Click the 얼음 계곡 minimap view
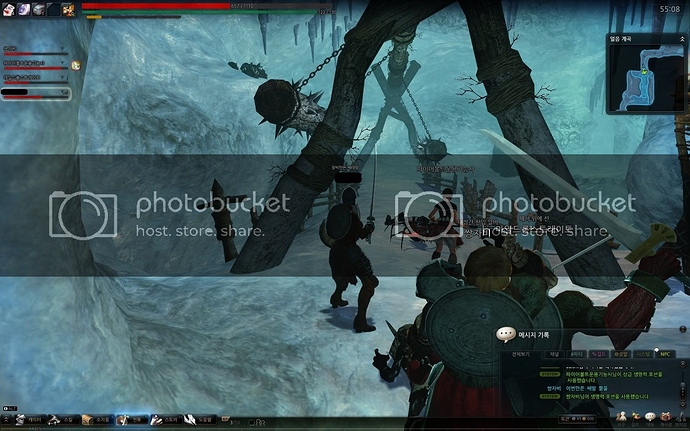Image resolution: width=690 pixels, height=431 pixels. pyautogui.click(x=646, y=78)
